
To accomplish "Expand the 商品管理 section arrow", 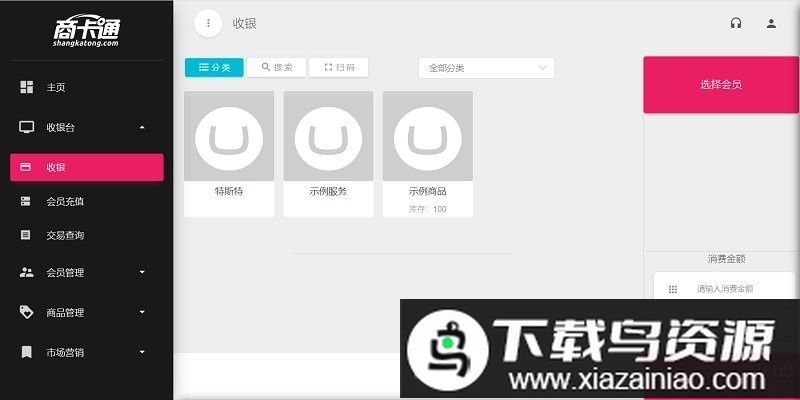I will 142,312.
